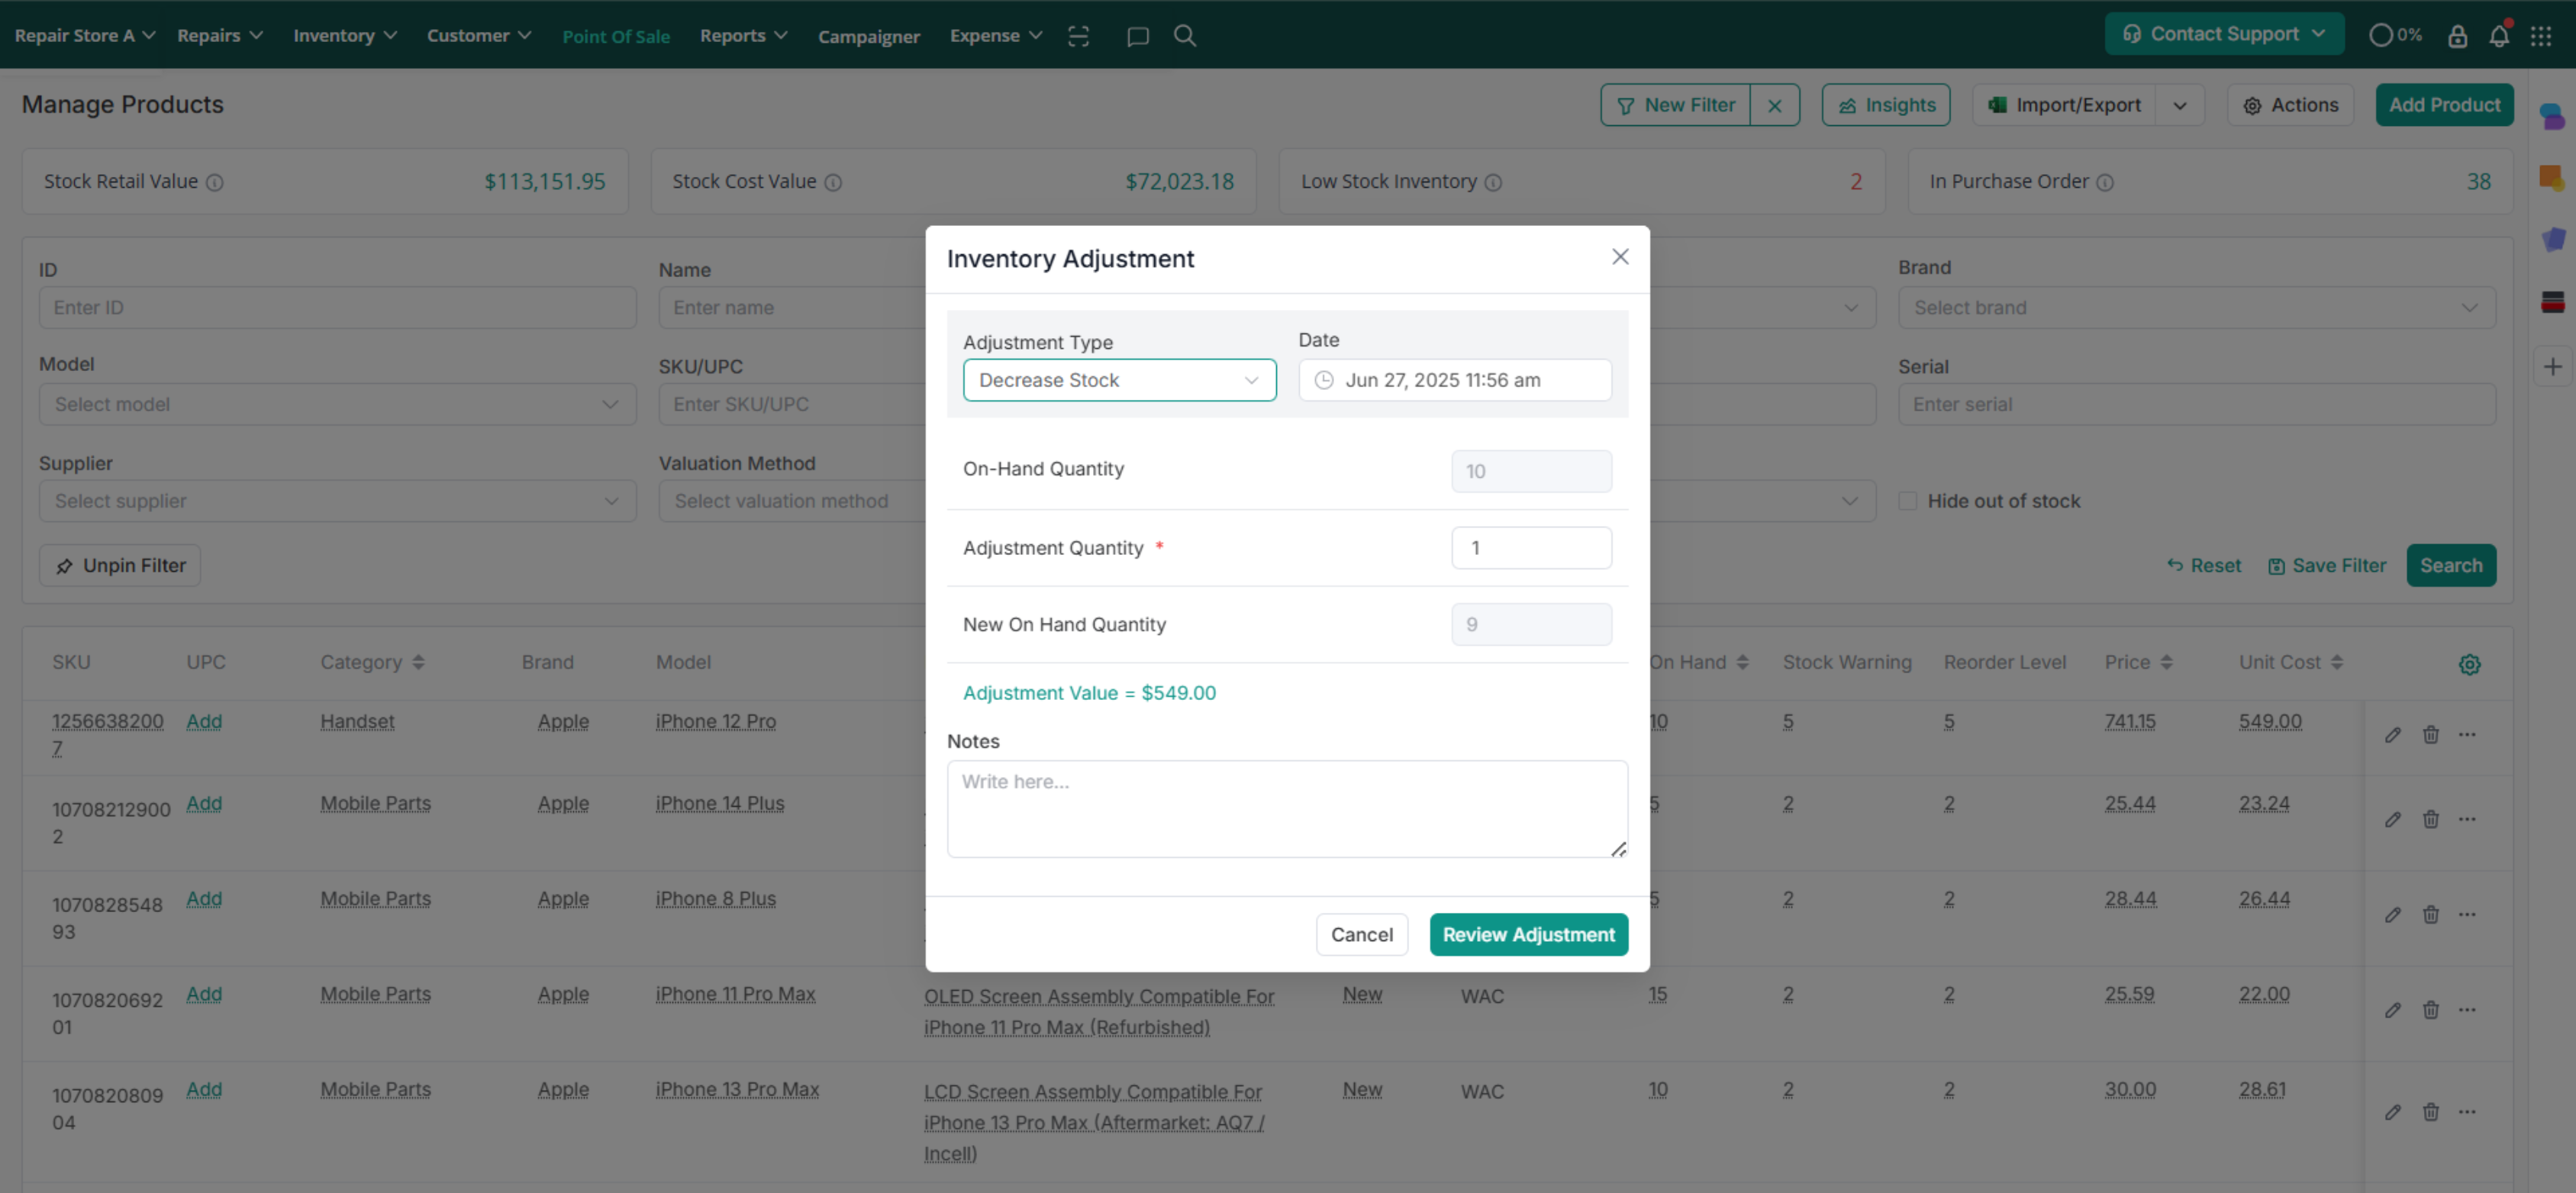Image resolution: width=2576 pixels, height=1193 pixels.
Task: Delete the iPhone 13 Pro Max row
Action: point(2431,1112)
